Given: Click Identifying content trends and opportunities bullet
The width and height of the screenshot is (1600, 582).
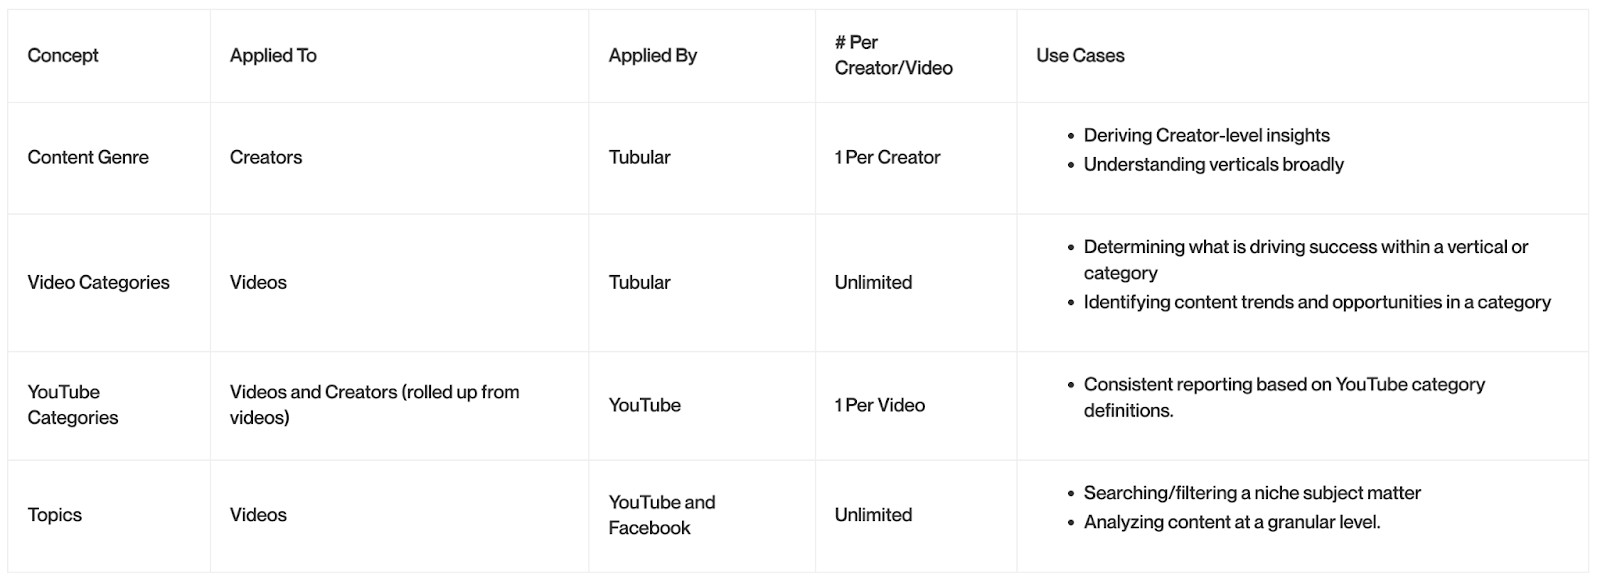Looking at the screenshot, I should (1316, 302).
